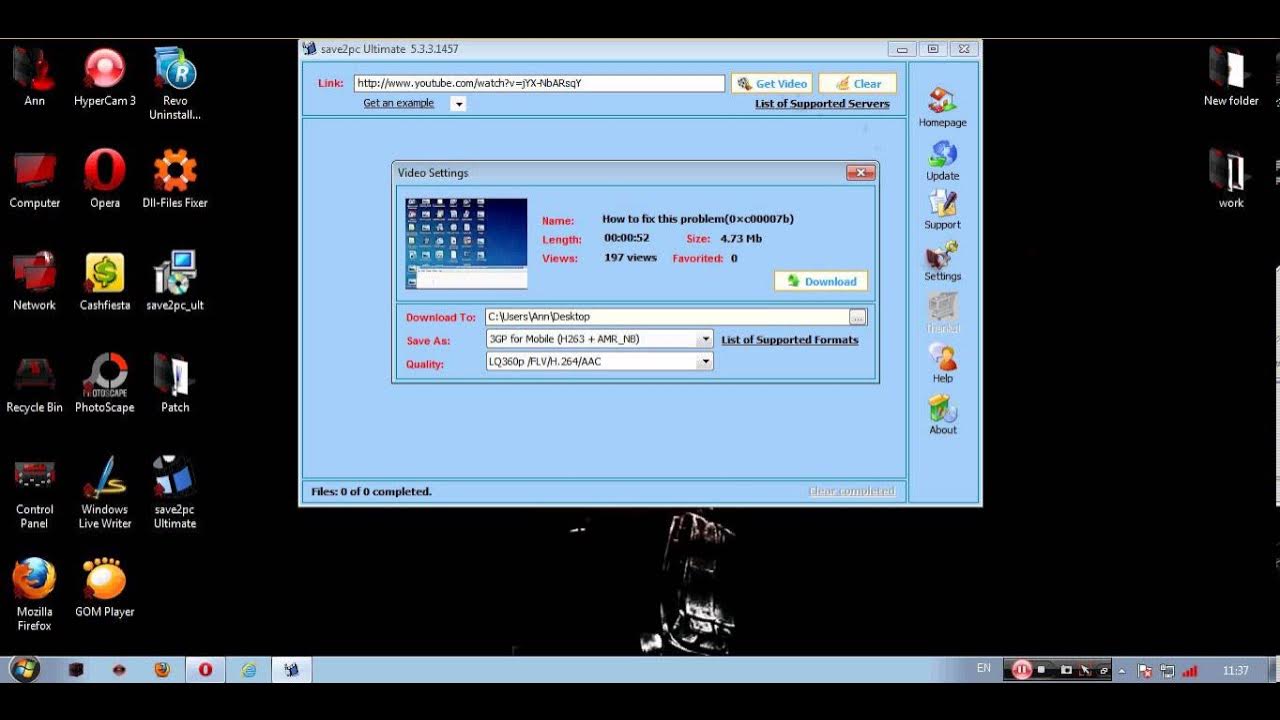Click the Download button in Video Settings
The height and width of the screenshot is (720, 1280).
click(x=821, y=281)
